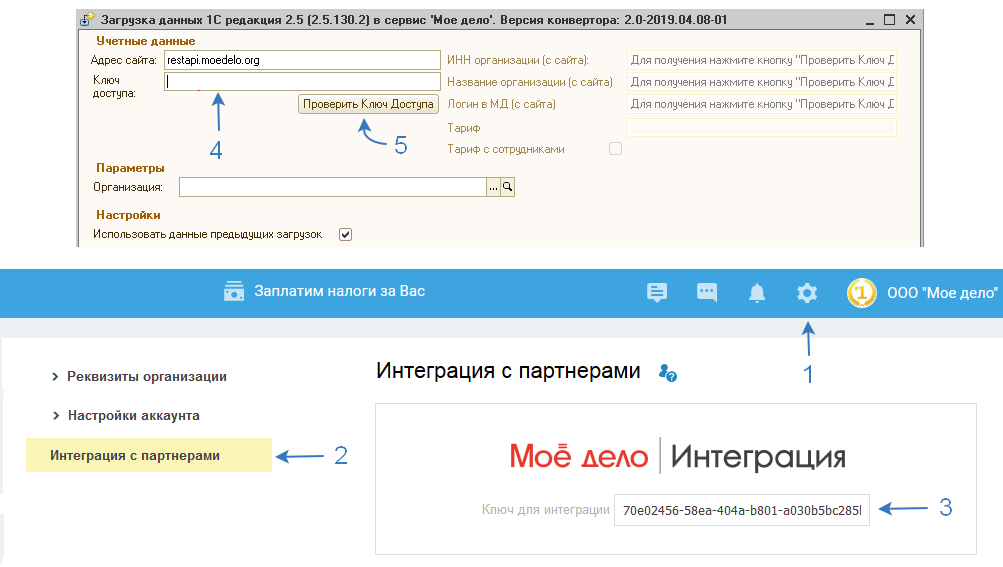Click the gold medal icon near company name
Screen dimensions: 1003x567
862,293
